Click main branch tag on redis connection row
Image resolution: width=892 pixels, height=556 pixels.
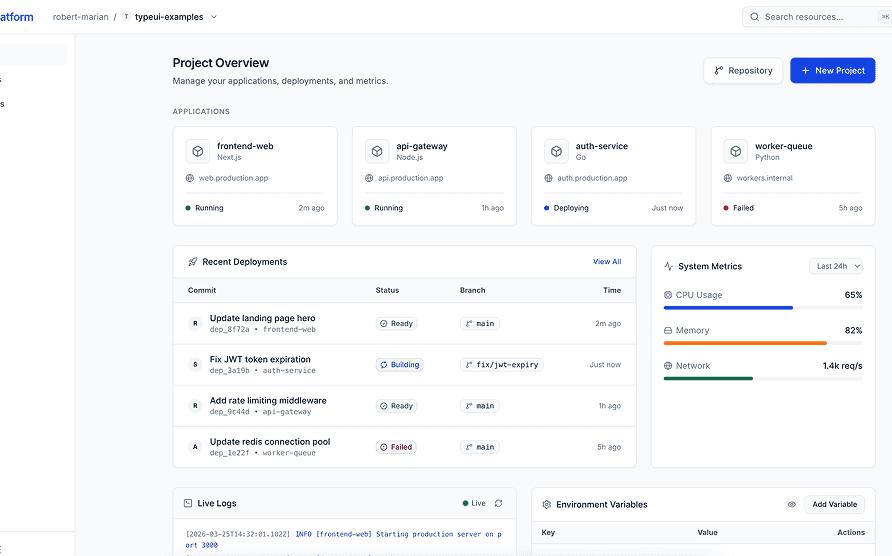[x=480, y=447]
